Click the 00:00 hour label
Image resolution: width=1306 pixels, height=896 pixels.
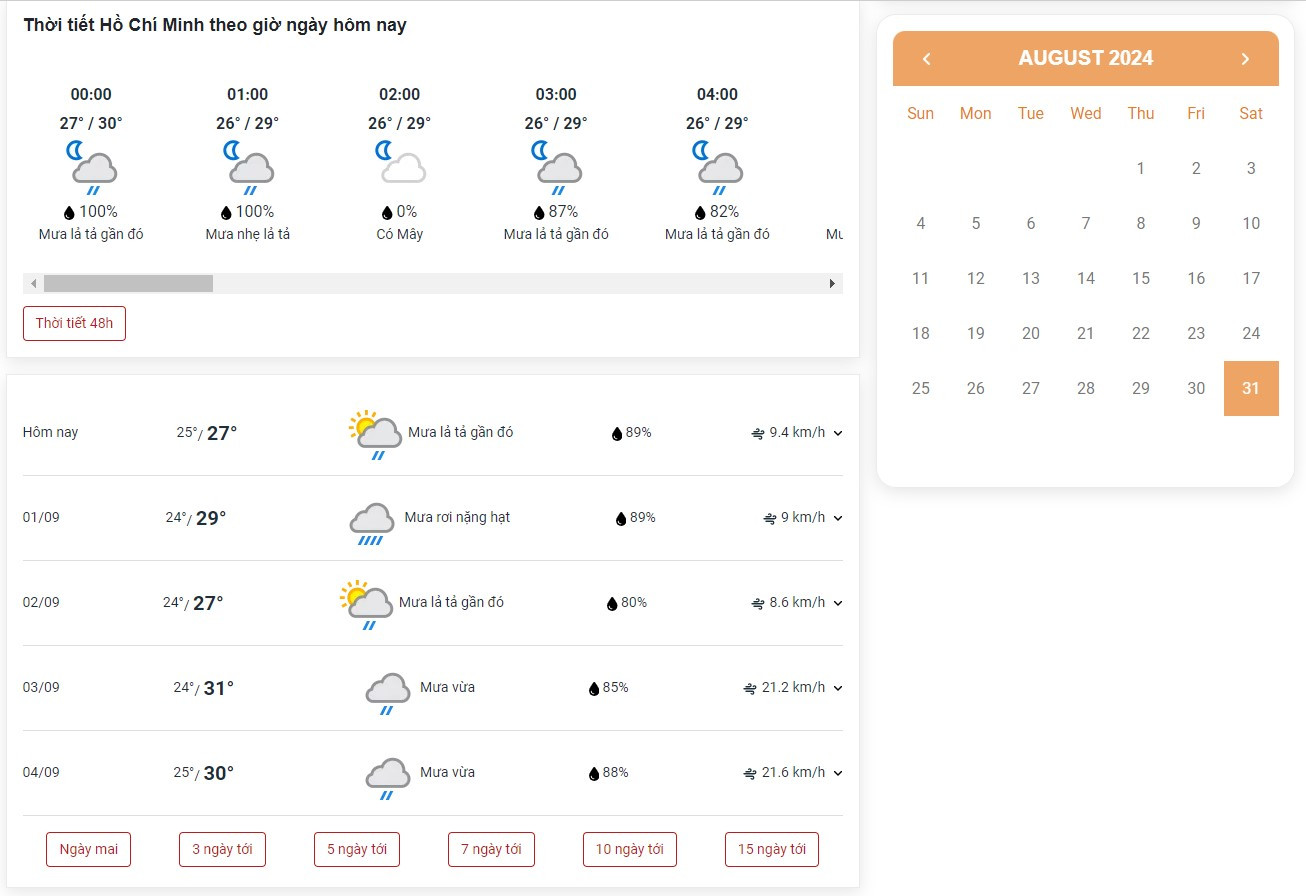pos(91,94)
